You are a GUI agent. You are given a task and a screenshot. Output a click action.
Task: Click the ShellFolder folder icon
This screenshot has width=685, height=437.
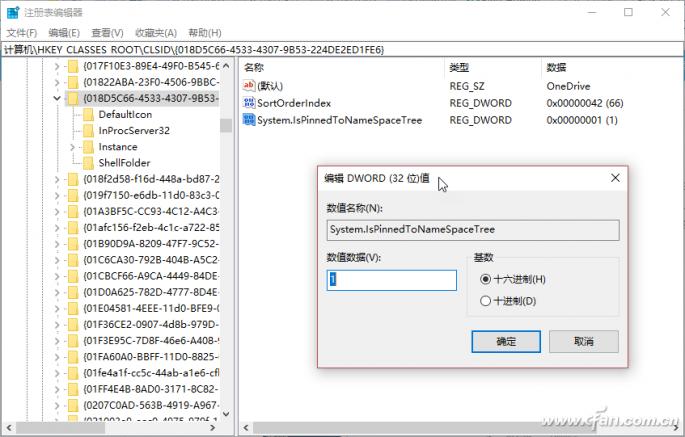pos(88,163)
